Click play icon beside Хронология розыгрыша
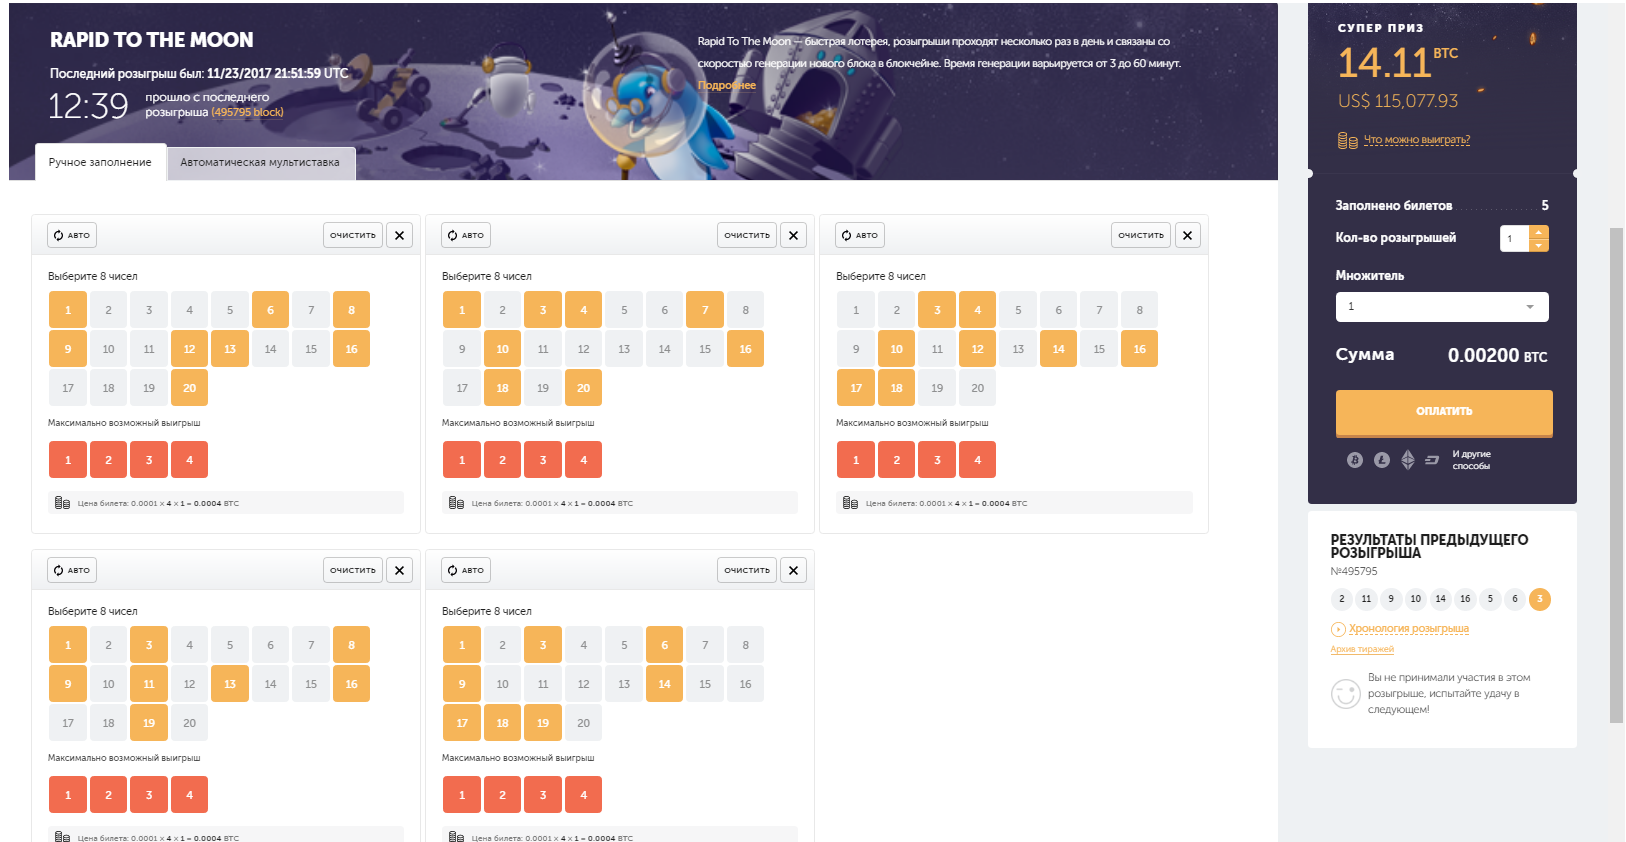Screen dimensions: 1626x842 click(x=1338, y=629)
